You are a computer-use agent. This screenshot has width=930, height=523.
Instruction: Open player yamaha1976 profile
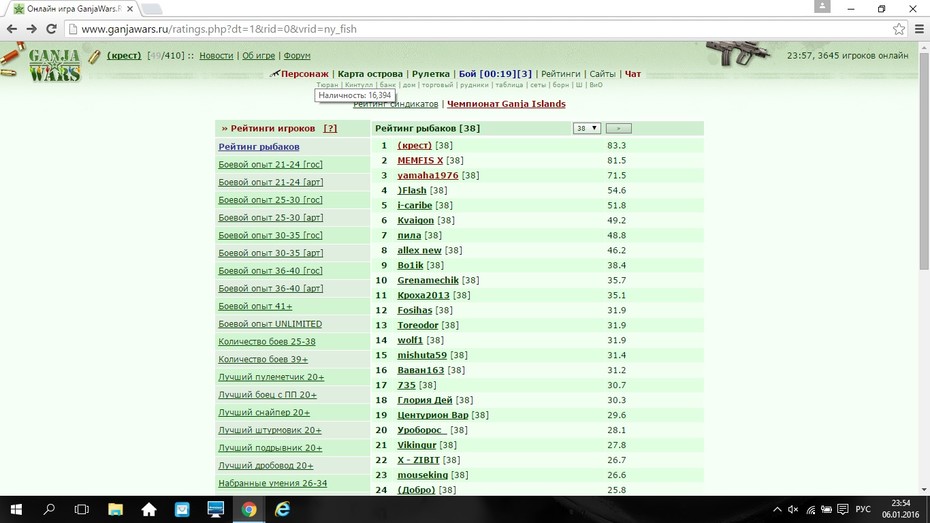click(x=428, y=176)
